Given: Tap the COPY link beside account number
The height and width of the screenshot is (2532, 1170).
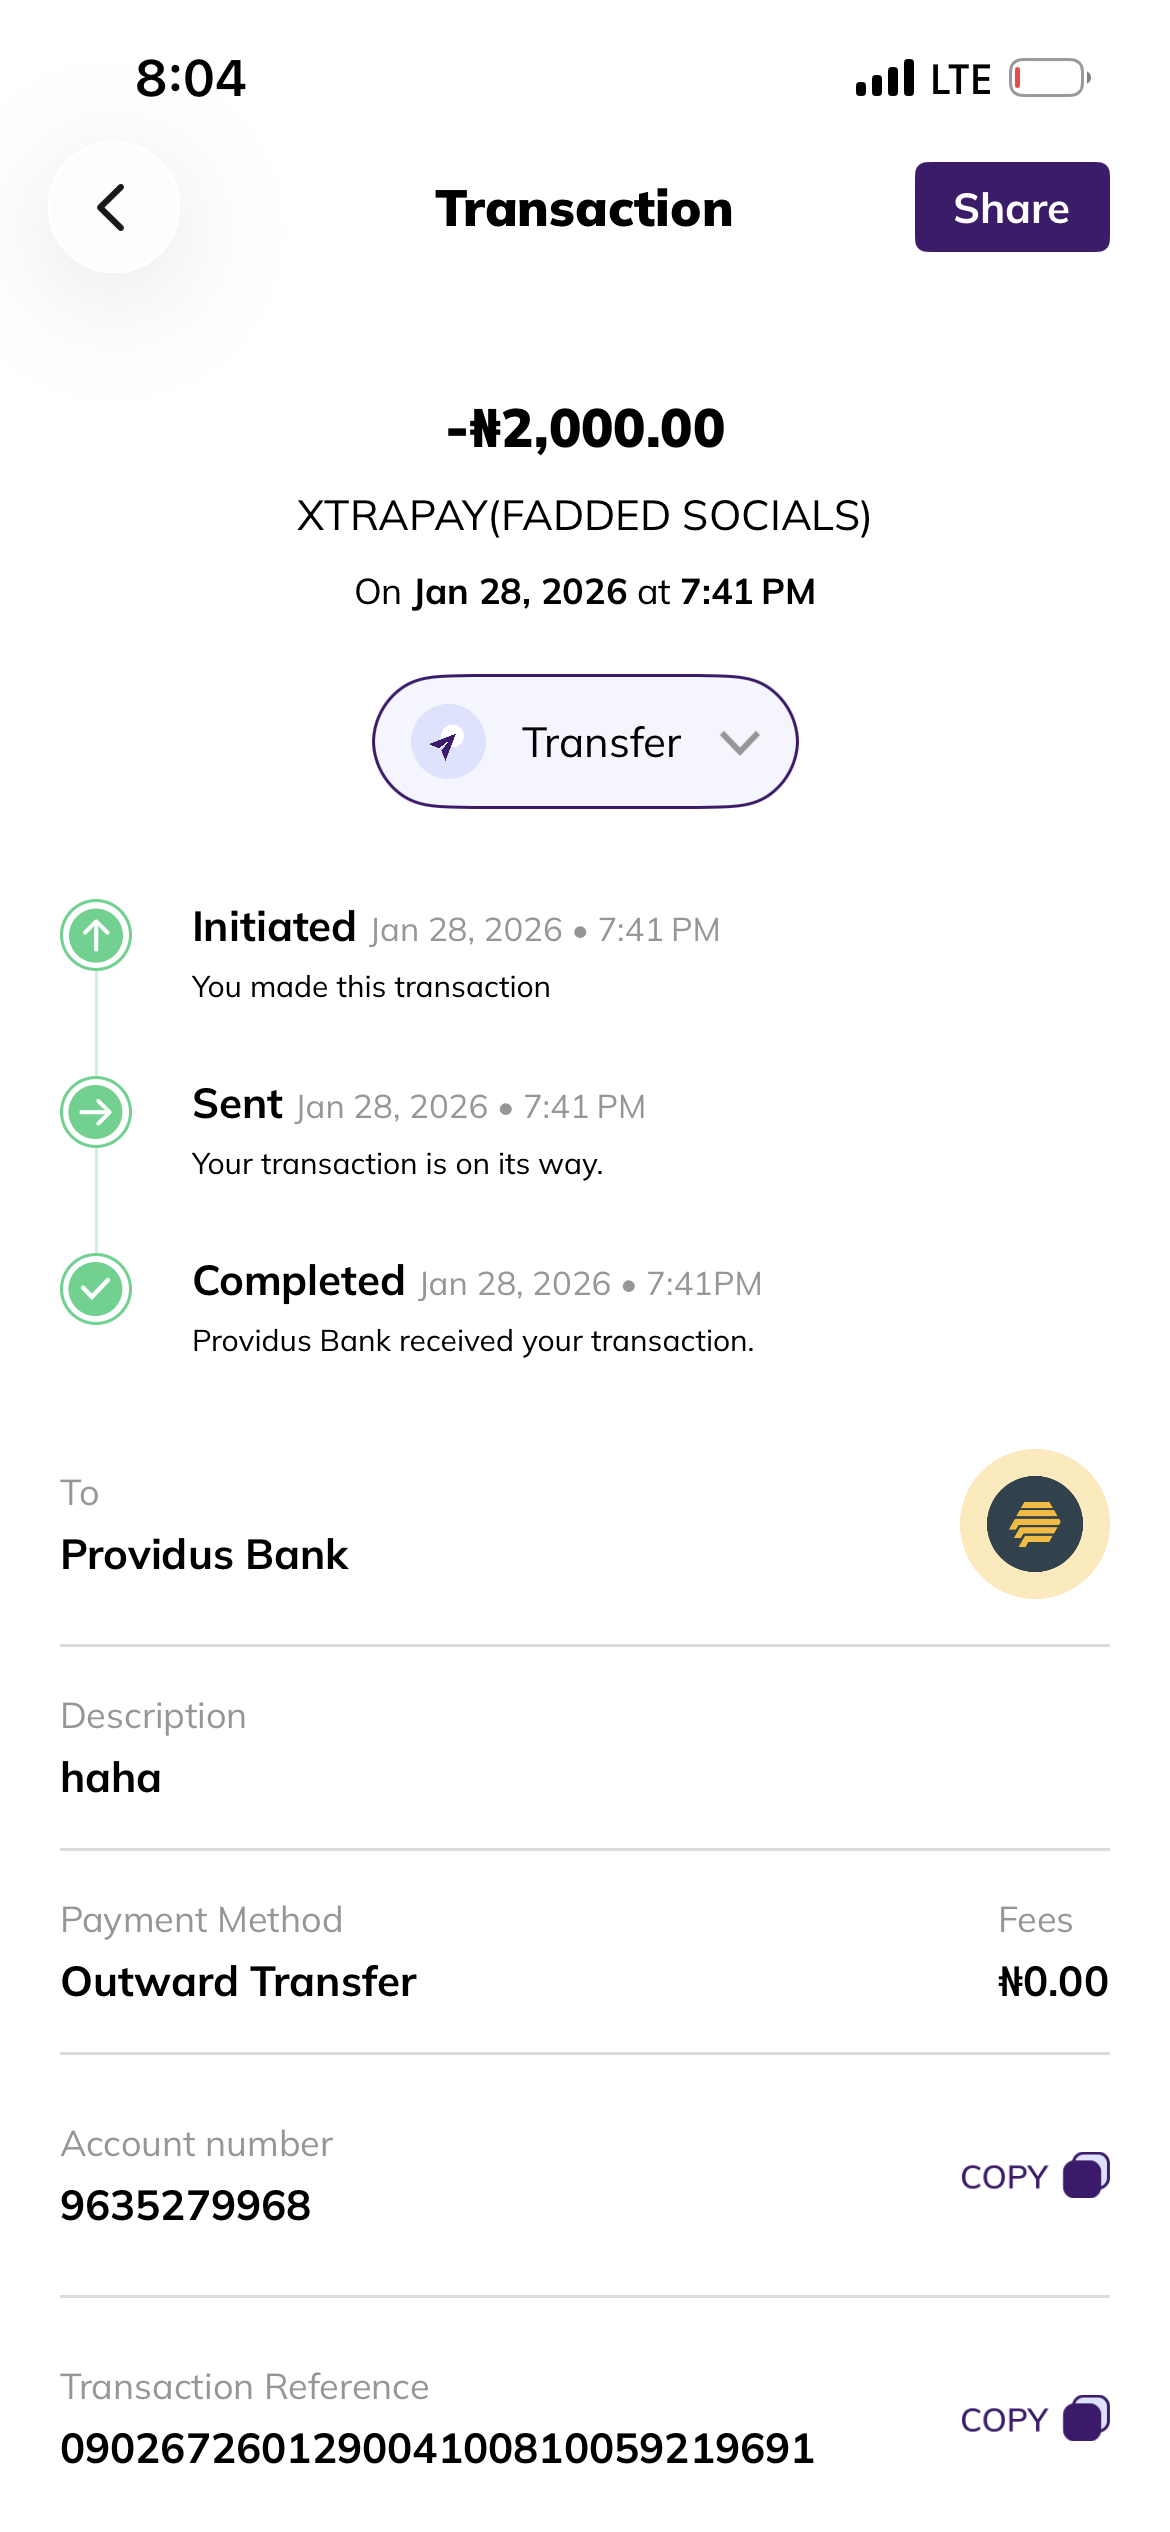Looking at the screenshot, I should coord(1004,2177).
